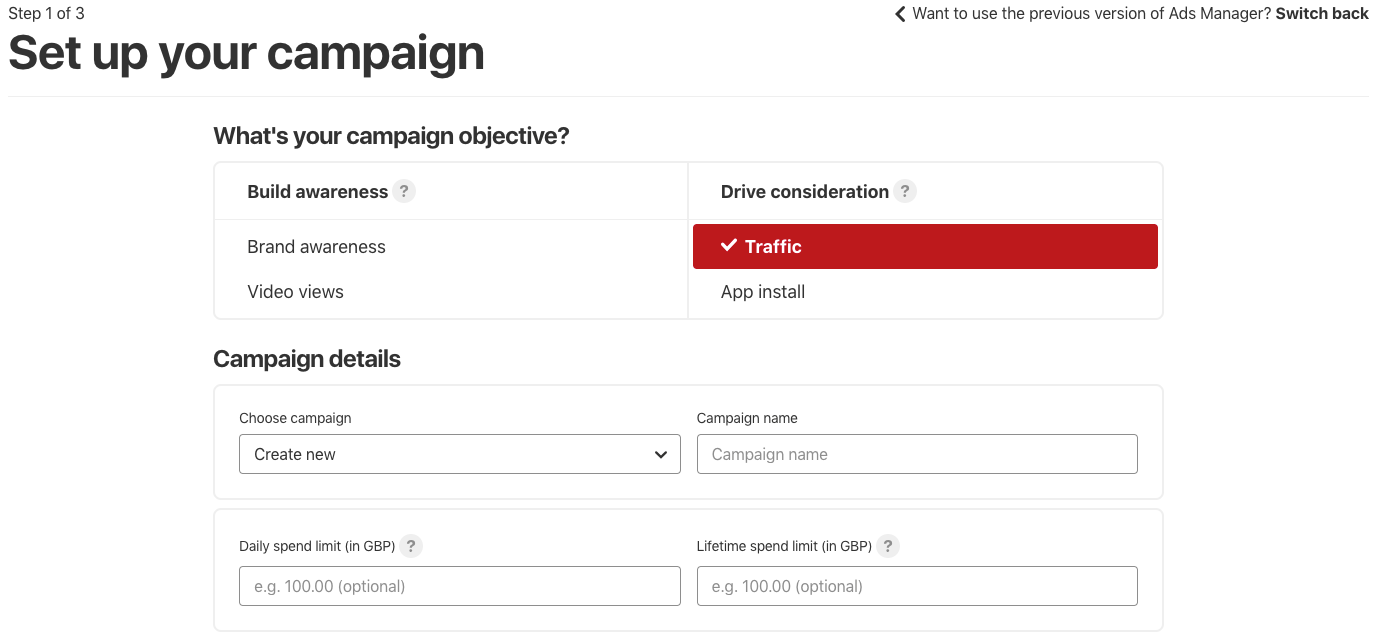Click the back chevron beside previous version text
Image resolution: width=1379 pixels, height=637 pixels.
[x=900, y=14]
